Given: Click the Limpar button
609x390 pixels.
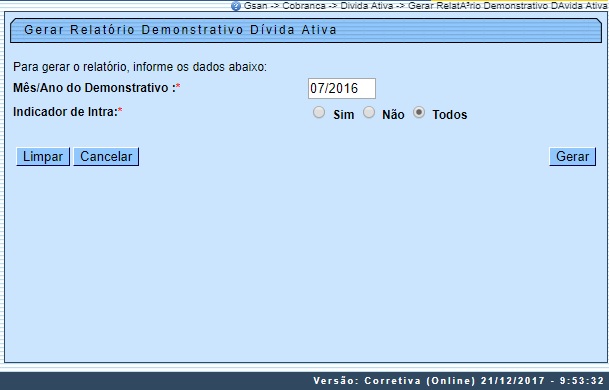Looking at the screenshot, I should (43, 157).
